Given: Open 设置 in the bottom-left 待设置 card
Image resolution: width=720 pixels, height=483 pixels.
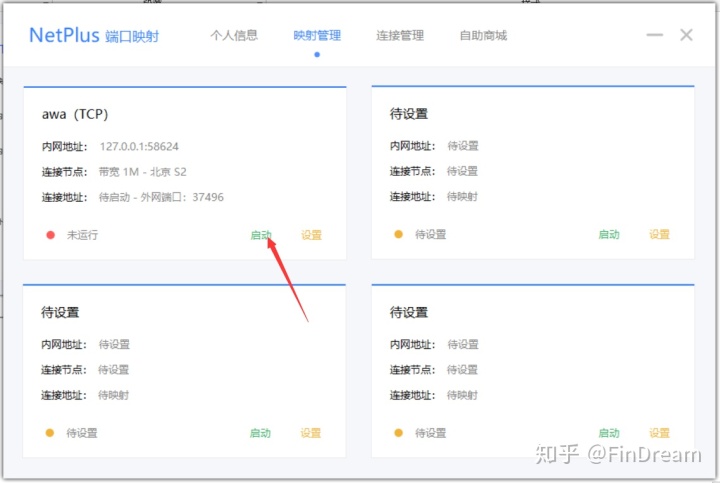Looking at the screenshot, I should (311, 433).
